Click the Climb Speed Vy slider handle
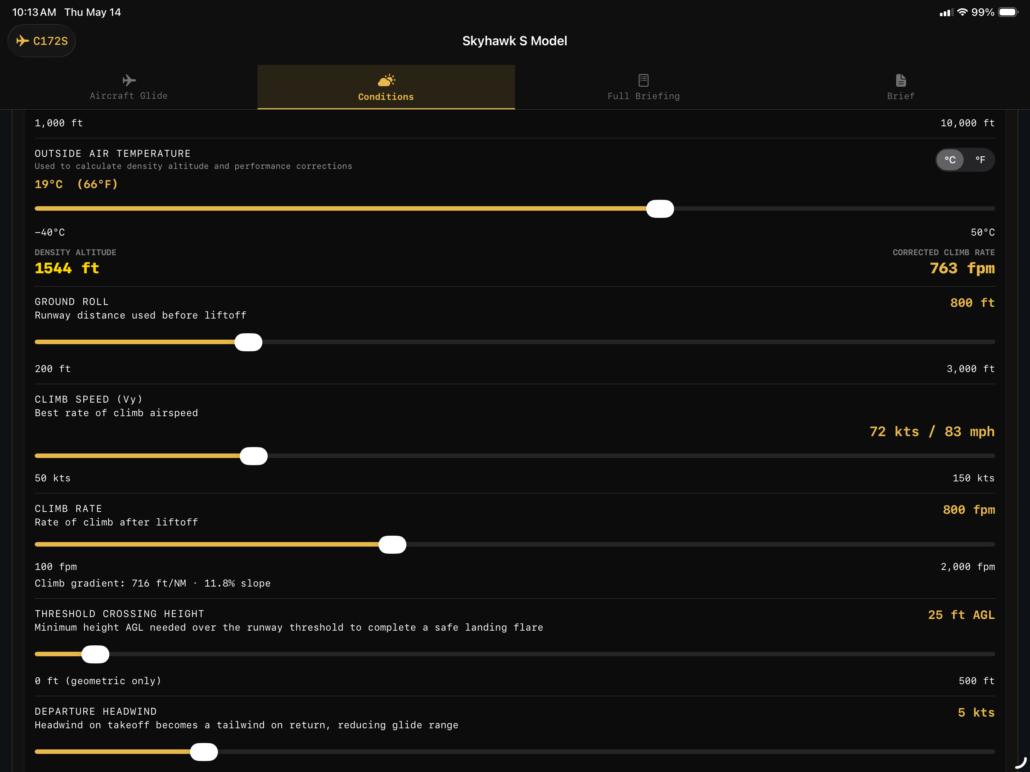This screenshot has height=772, width=1030. [254, 456]
